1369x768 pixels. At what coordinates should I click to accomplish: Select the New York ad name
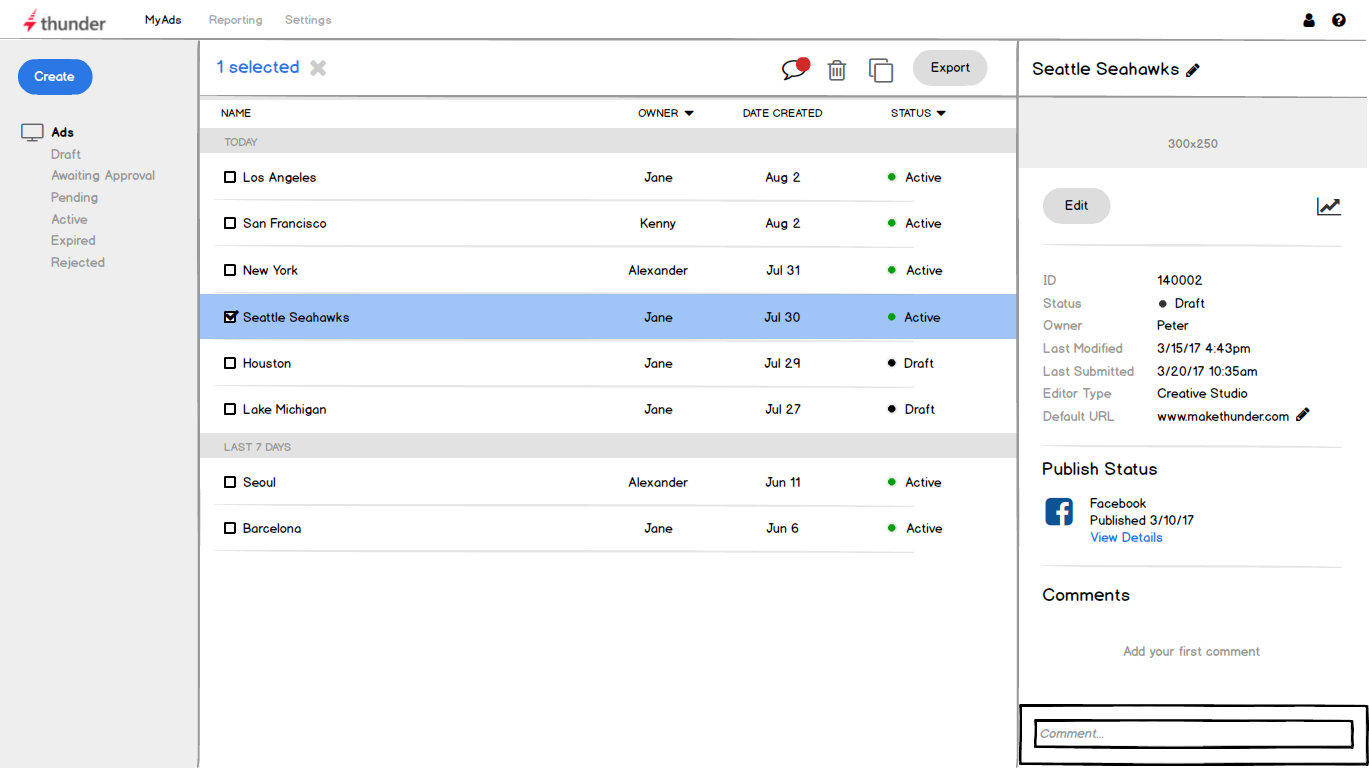click(x=270, y=270)
